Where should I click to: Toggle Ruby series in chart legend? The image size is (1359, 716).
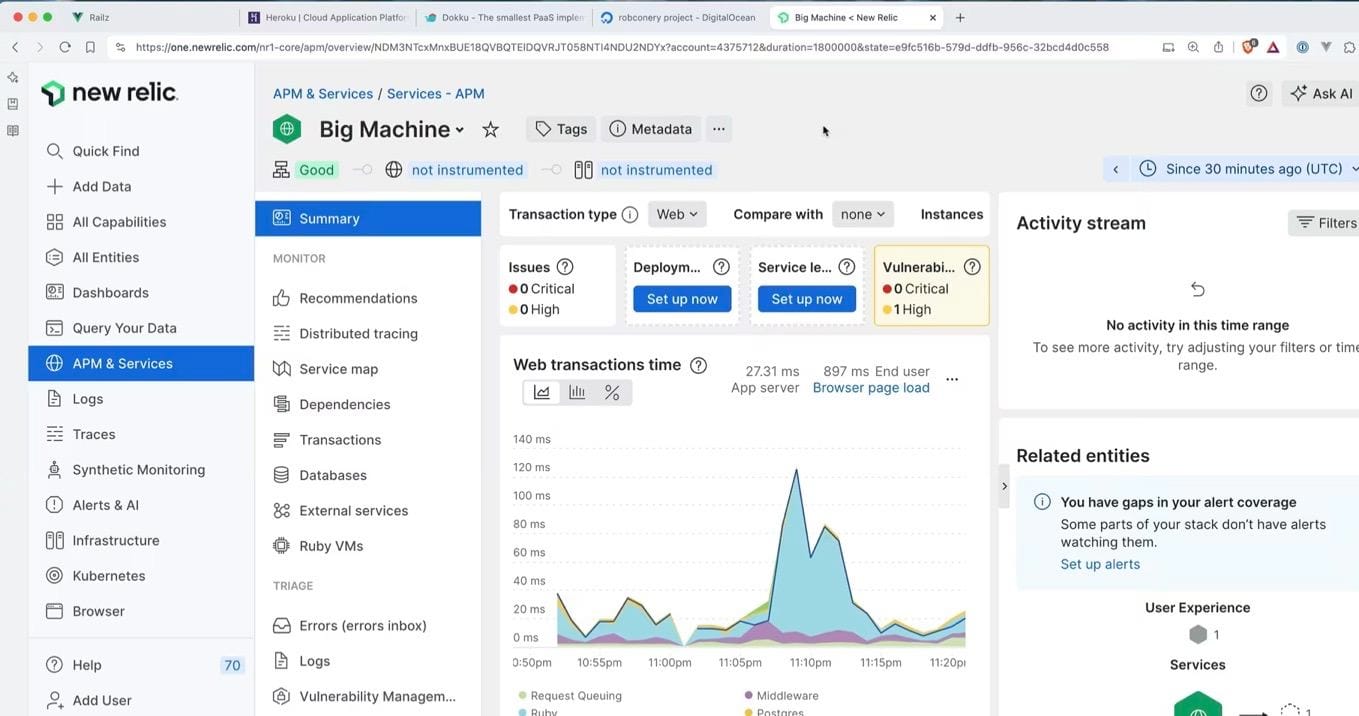[543, 712]
